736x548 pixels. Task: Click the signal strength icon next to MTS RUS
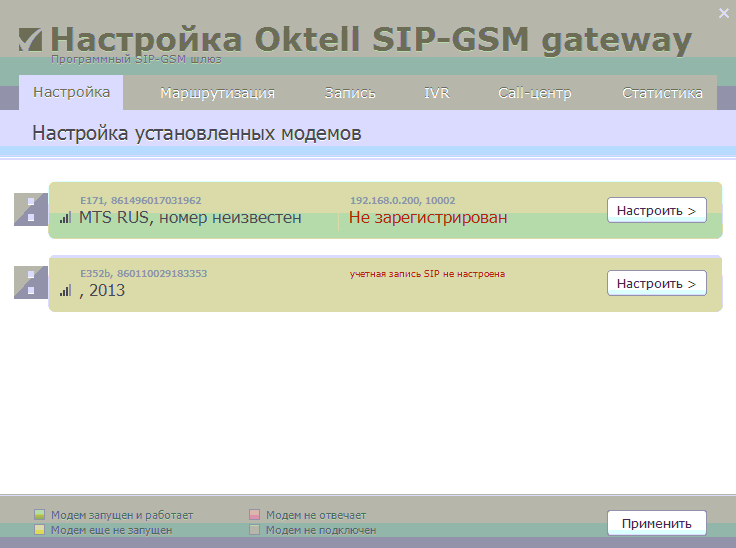click(x=65, y=217)
